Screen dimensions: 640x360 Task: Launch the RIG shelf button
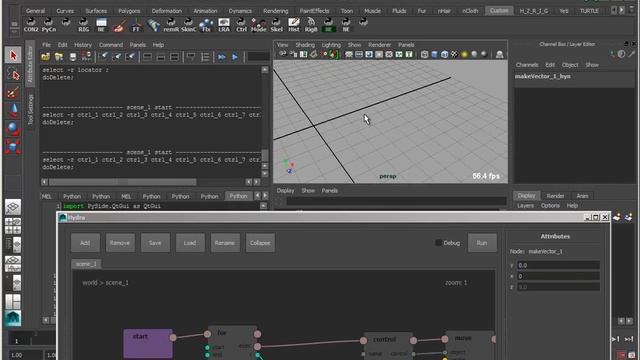(x=83, y=25)
